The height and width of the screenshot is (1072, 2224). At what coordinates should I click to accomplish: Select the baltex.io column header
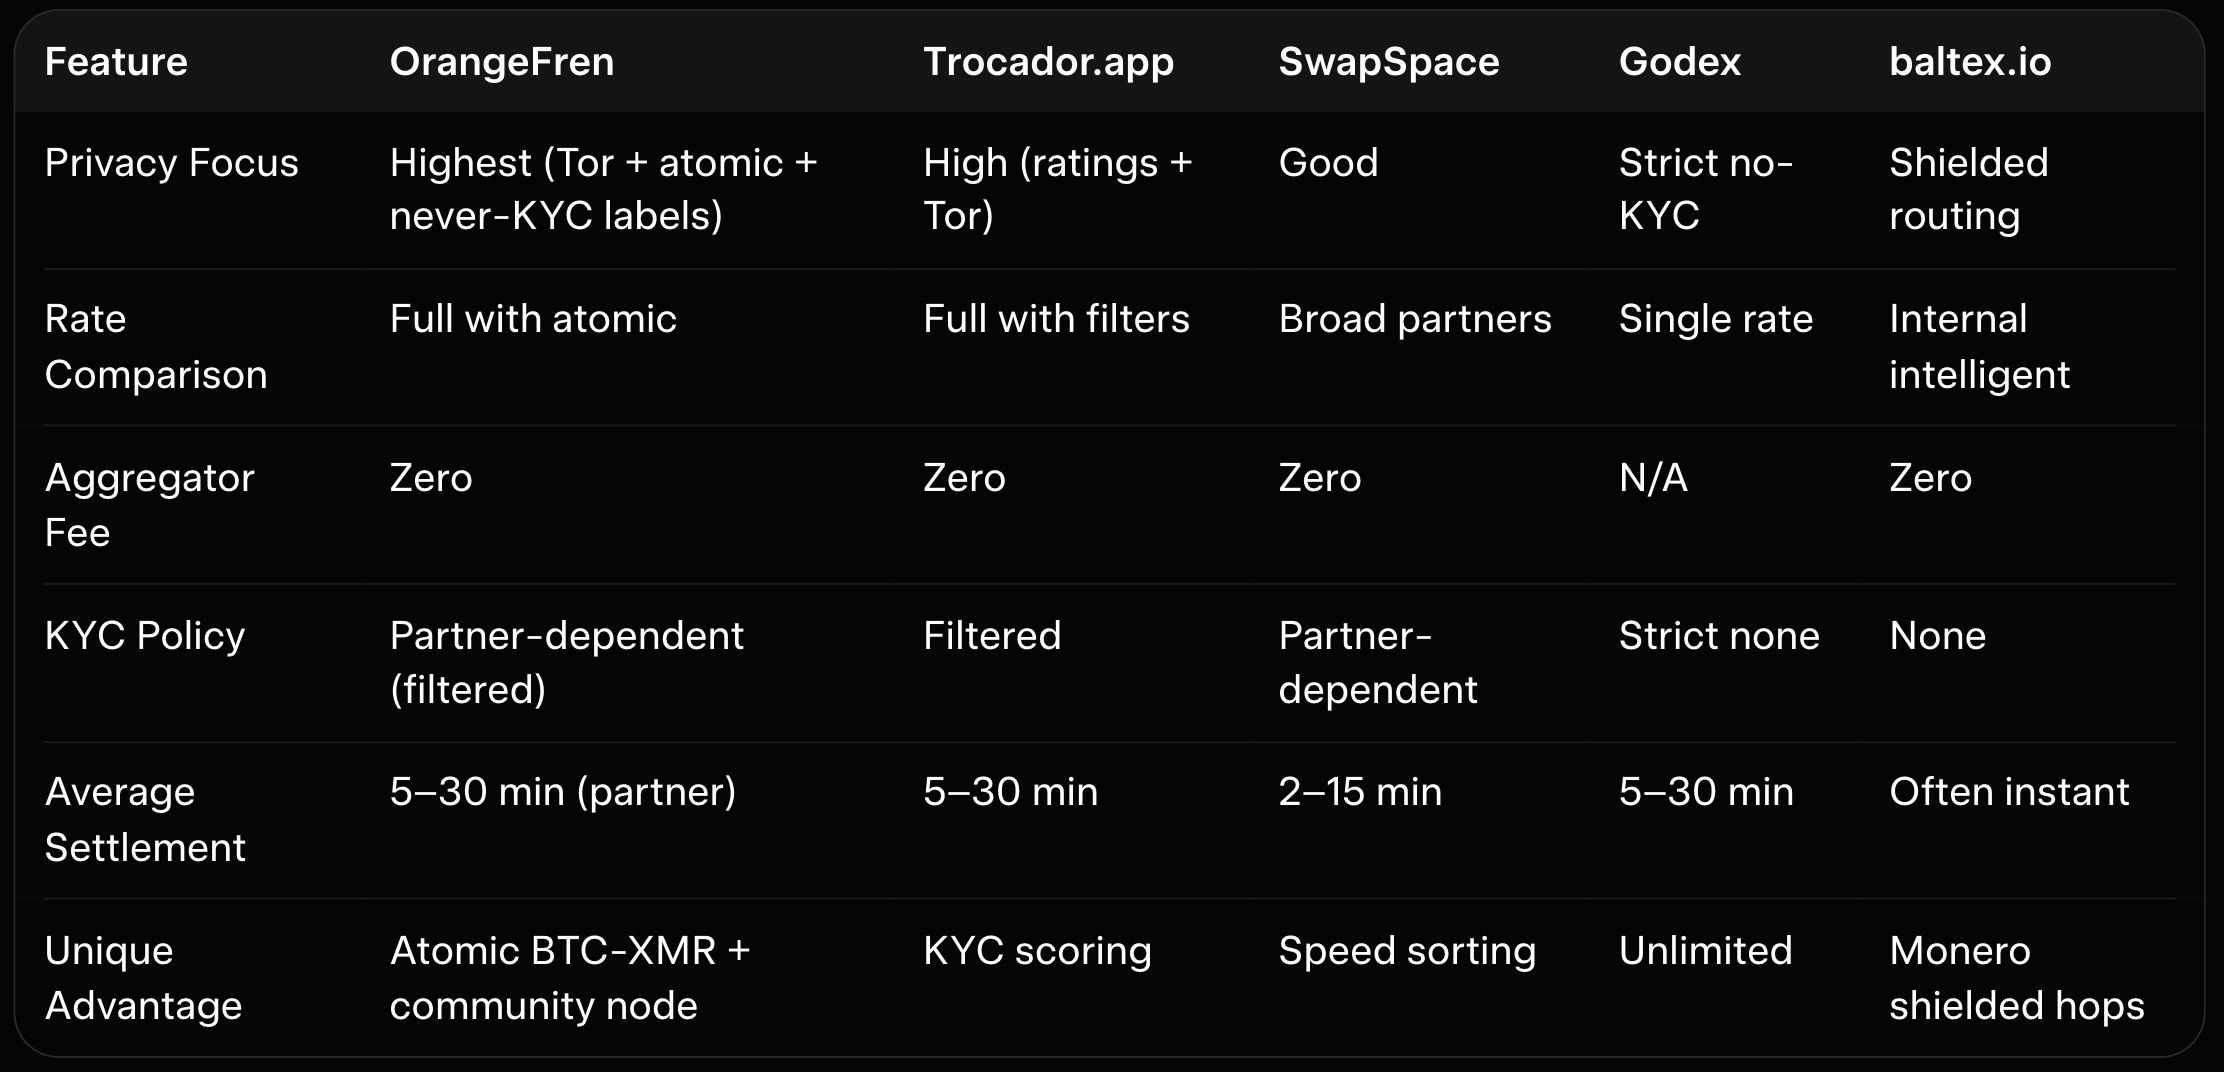click(1970, 62)
